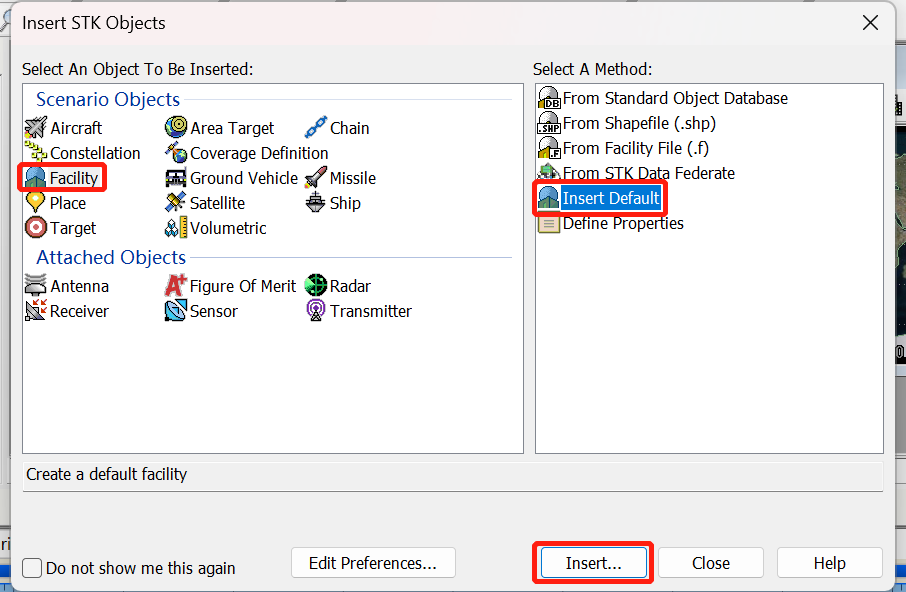Pick From Shapefile (.shp) method
The height and width of the screenshot is (592, 906).
click(x=549, y=123)
